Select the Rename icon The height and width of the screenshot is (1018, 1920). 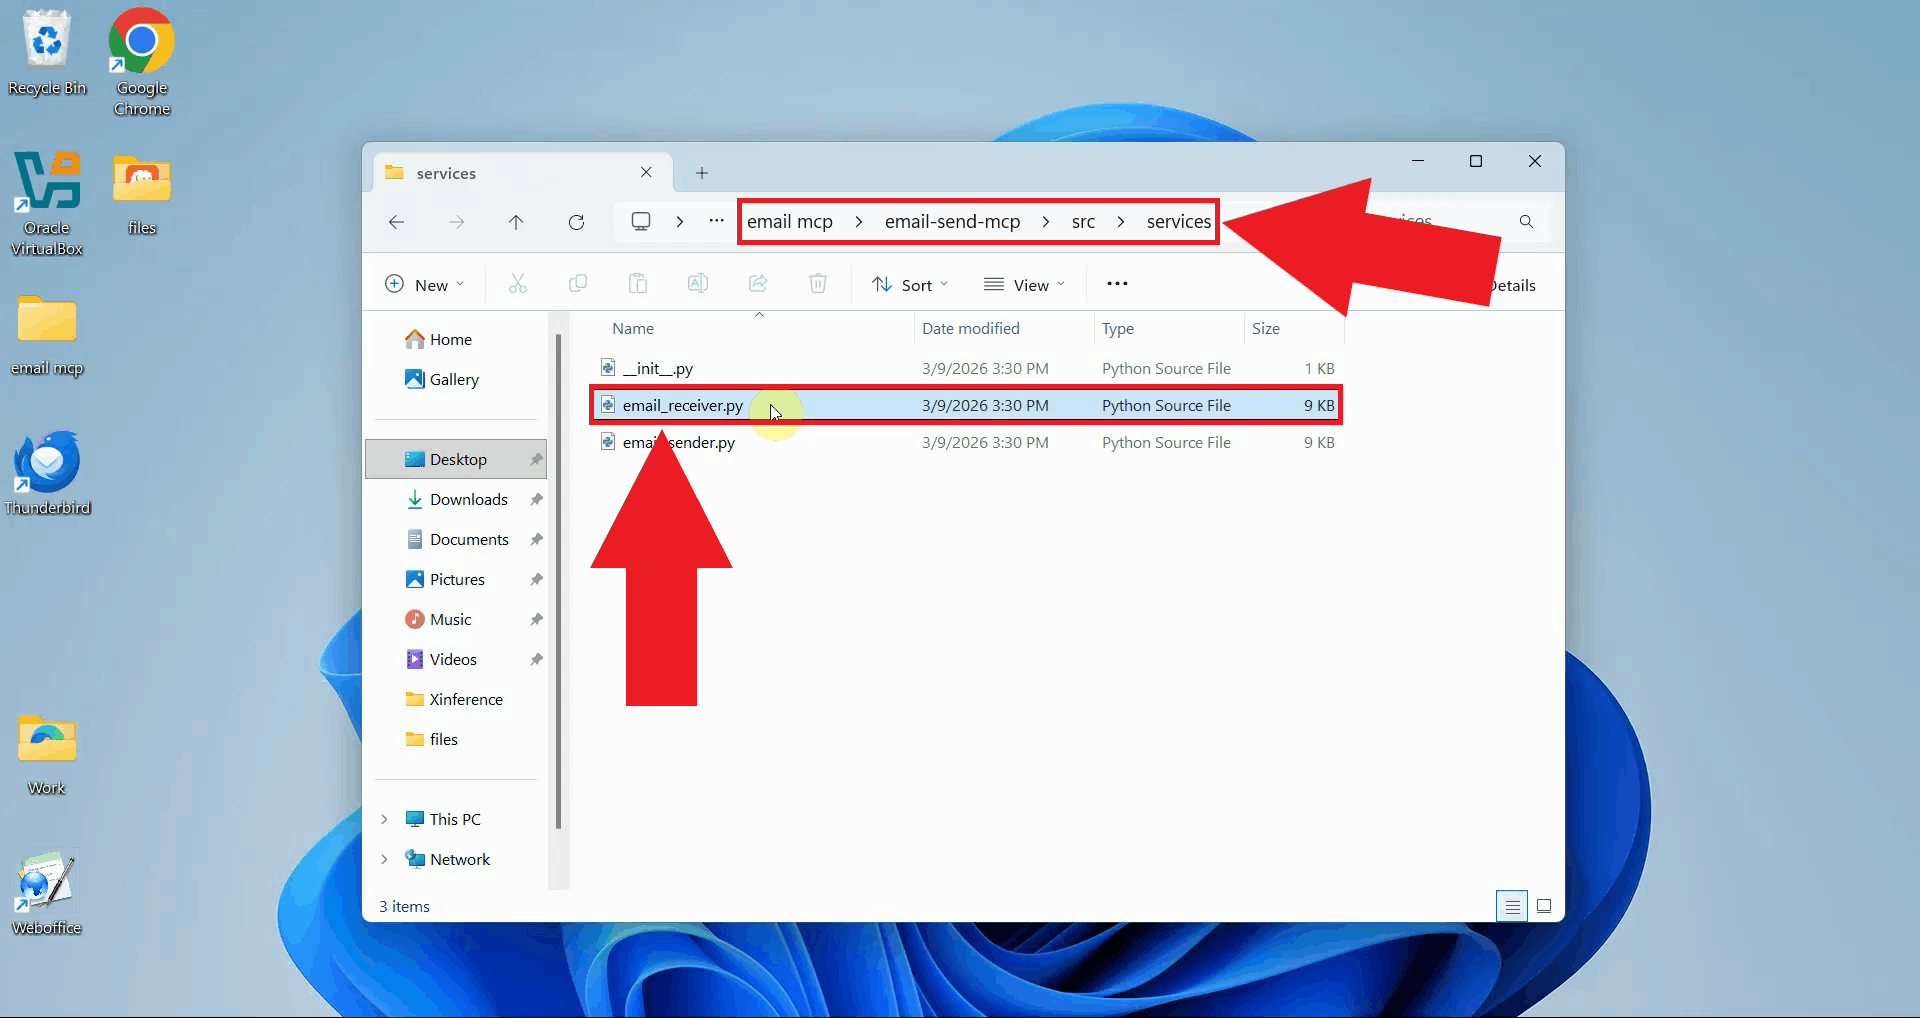click(x=698, y=284)
